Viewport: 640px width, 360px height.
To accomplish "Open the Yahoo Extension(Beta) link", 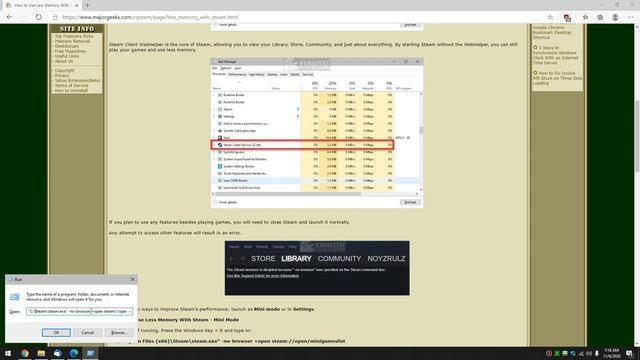I will click(x=77, y=80).
